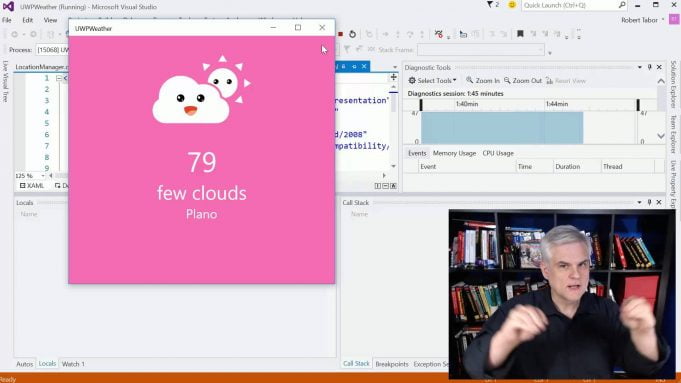This screenshot has height=383, width=681.
Task: Click the blue diagnostics graph area
Action: click(x=502, y=128)
